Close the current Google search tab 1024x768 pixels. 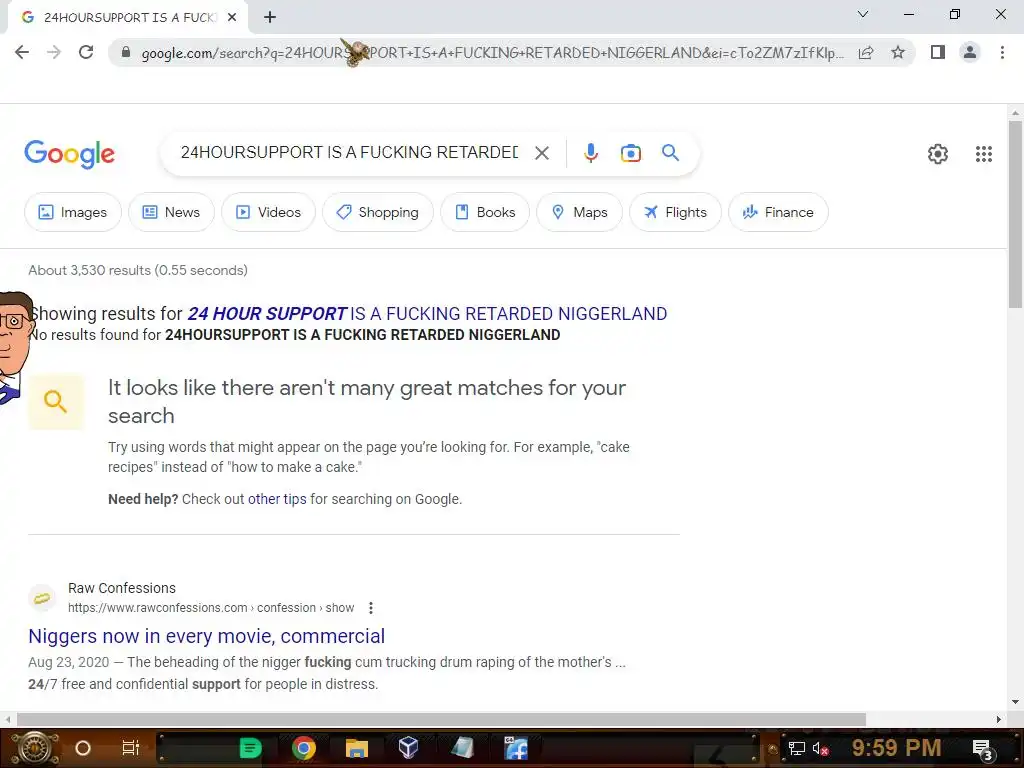(x=232, y=18)
